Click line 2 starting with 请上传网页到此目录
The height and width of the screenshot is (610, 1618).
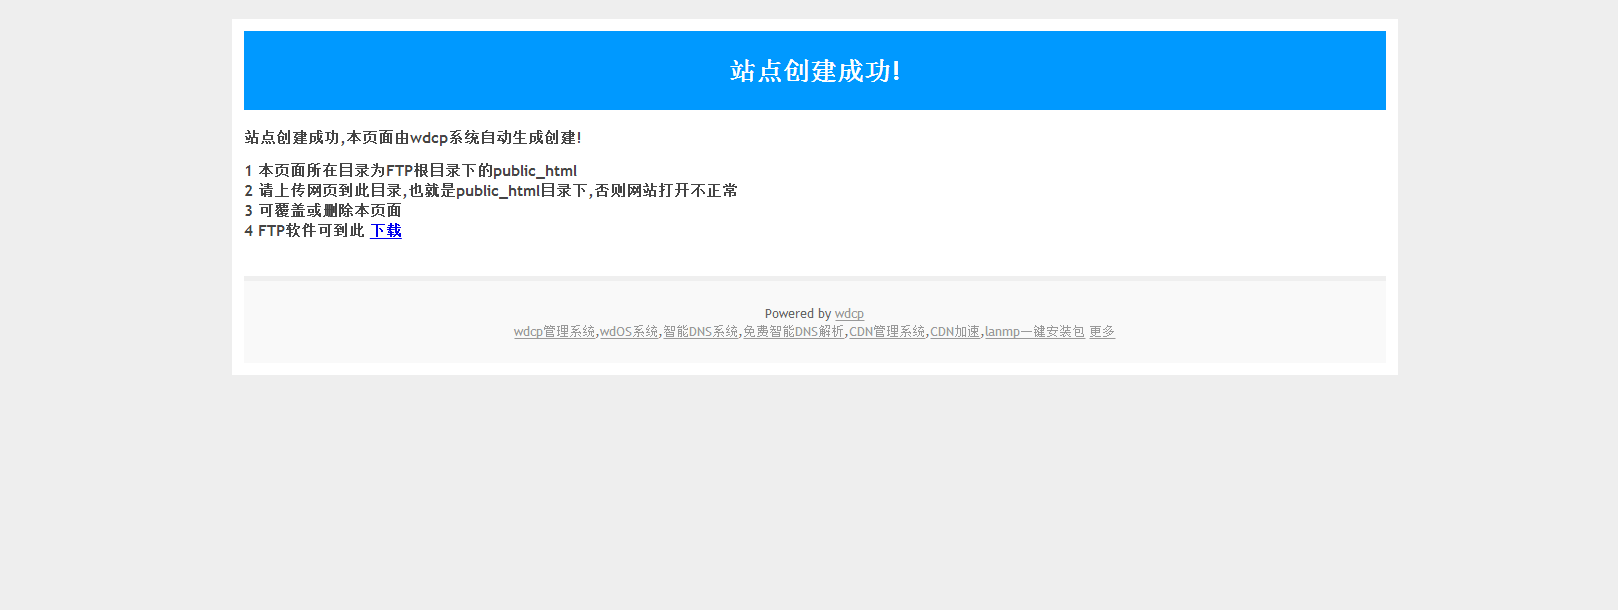pos(491,191)
